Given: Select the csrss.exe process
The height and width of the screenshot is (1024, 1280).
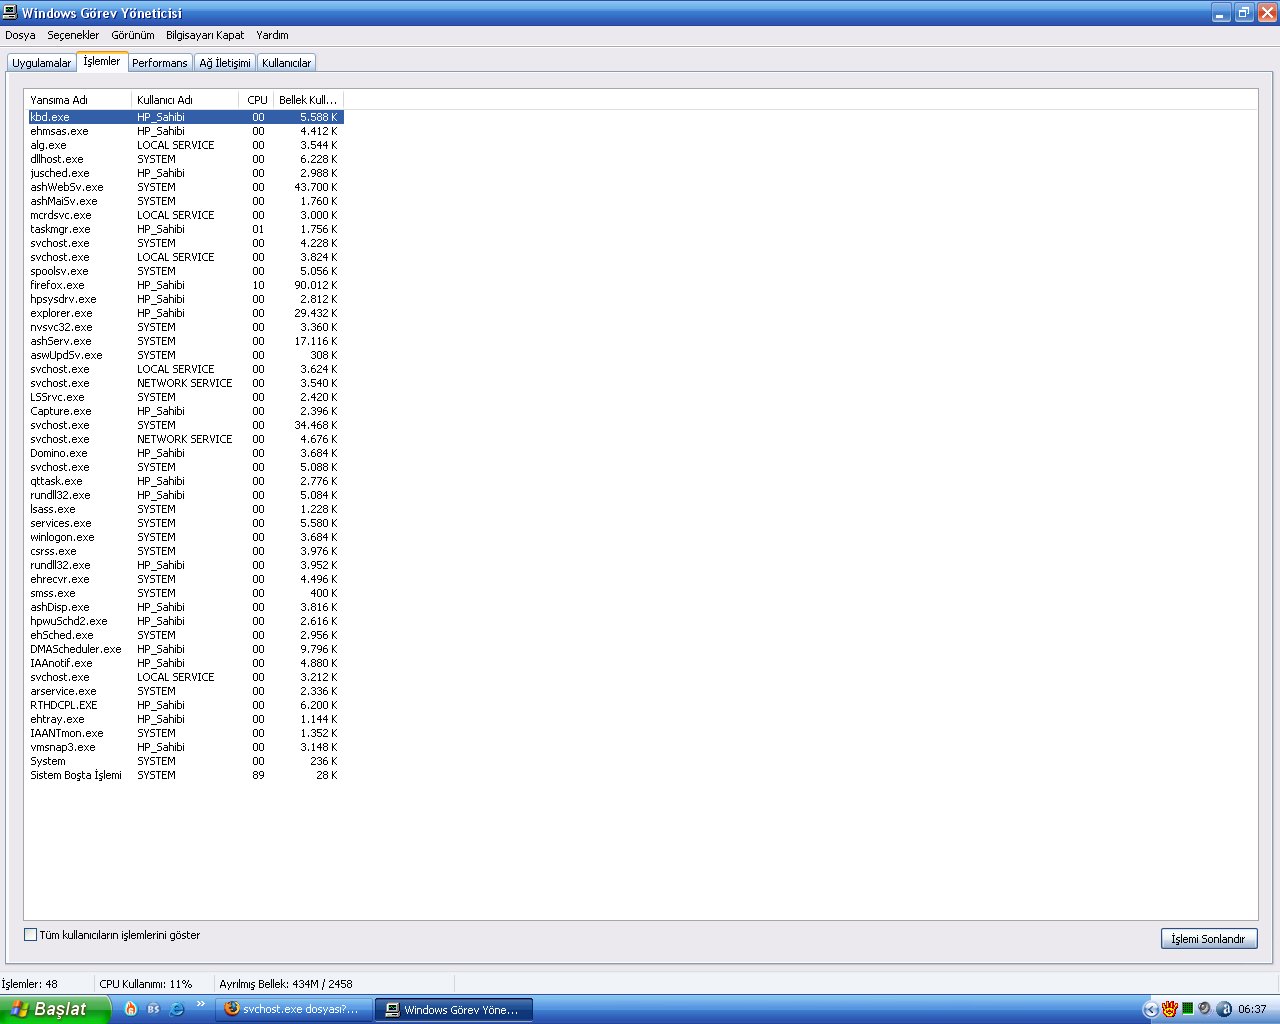Looking at the screenshot, I should [185, 551].
